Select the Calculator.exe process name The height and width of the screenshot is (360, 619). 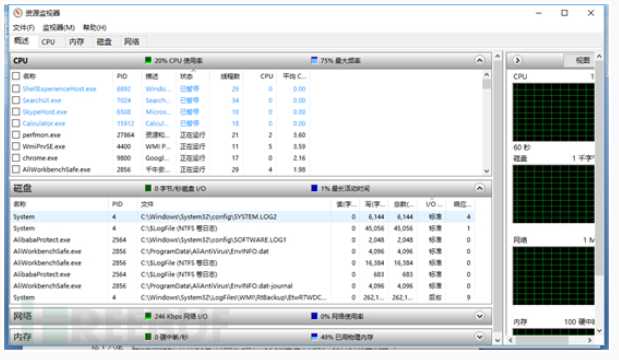click(x=44, y=123)
